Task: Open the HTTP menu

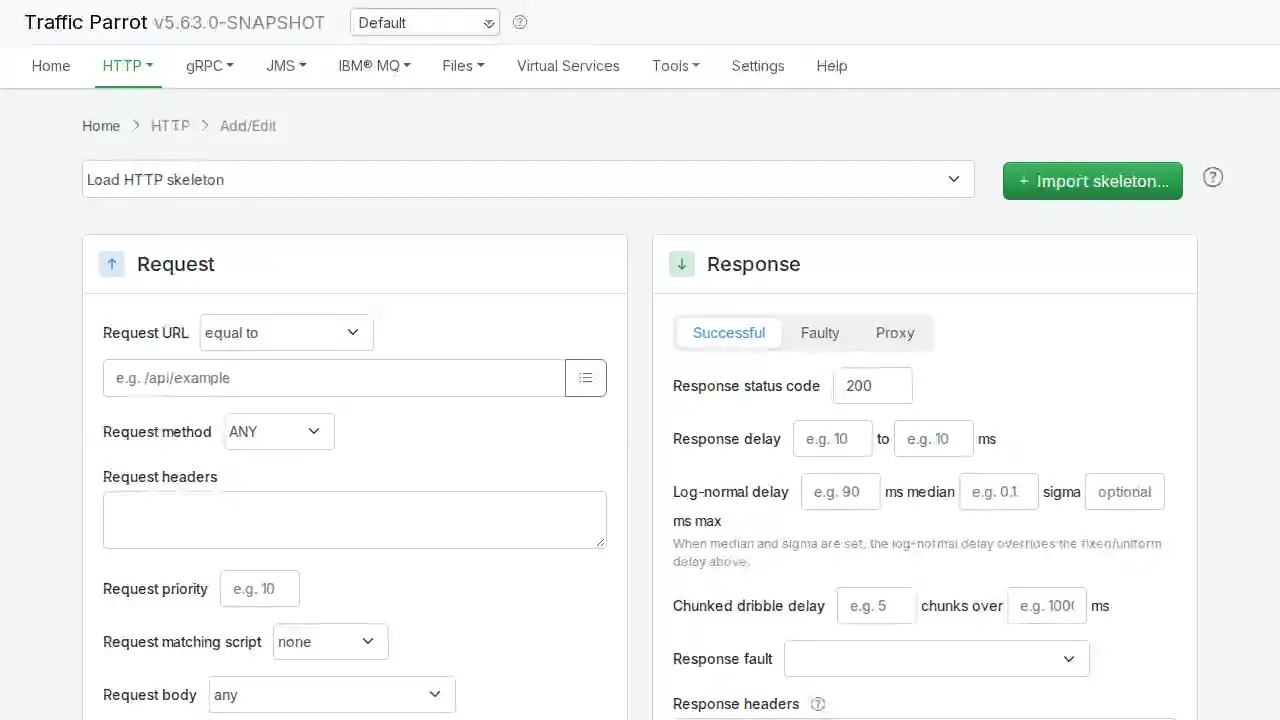Action: (x=128, y=66)
